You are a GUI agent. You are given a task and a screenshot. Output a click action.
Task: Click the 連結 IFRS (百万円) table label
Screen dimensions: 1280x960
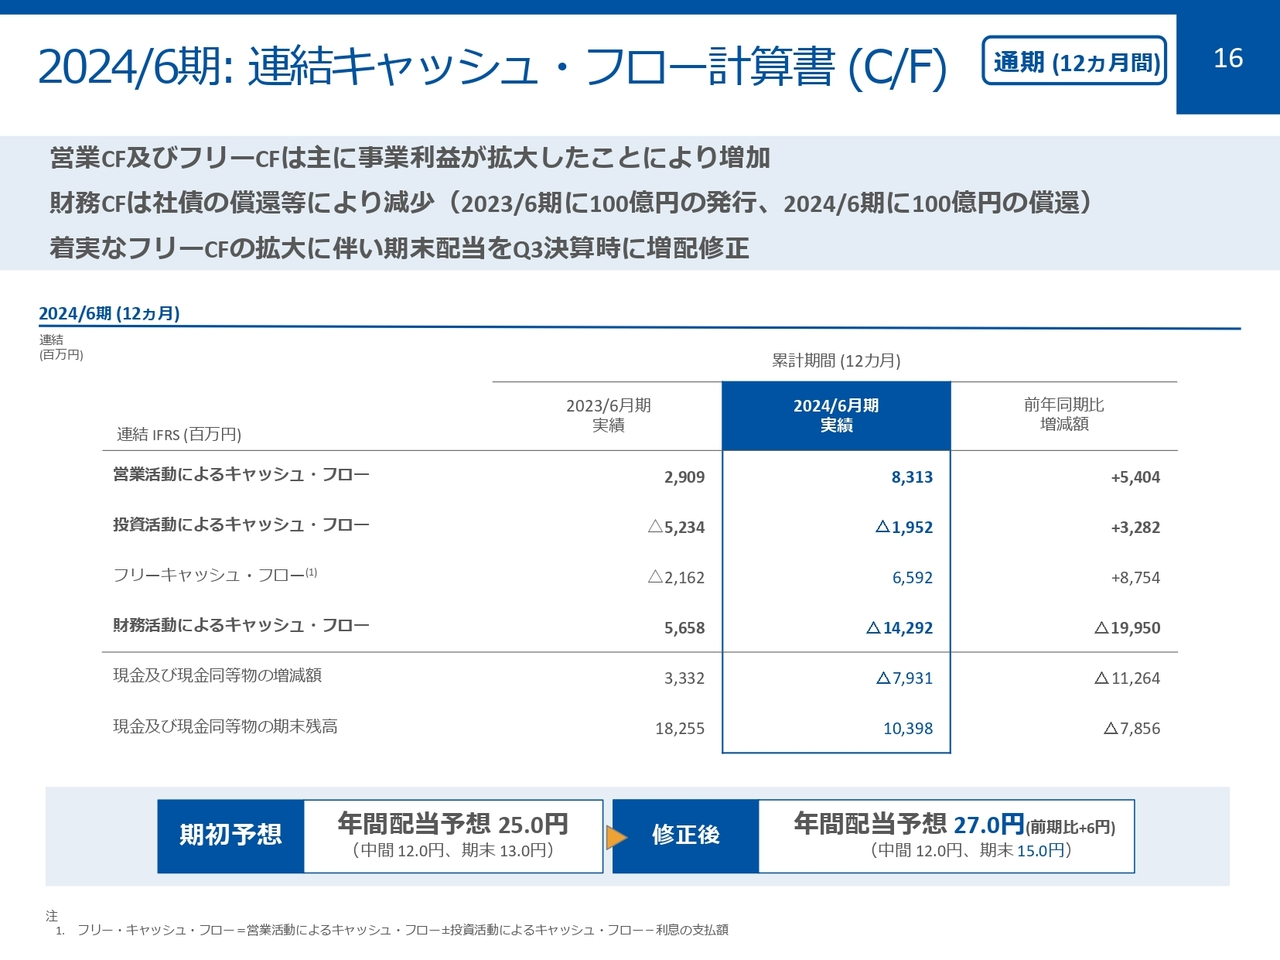[179, 435]
